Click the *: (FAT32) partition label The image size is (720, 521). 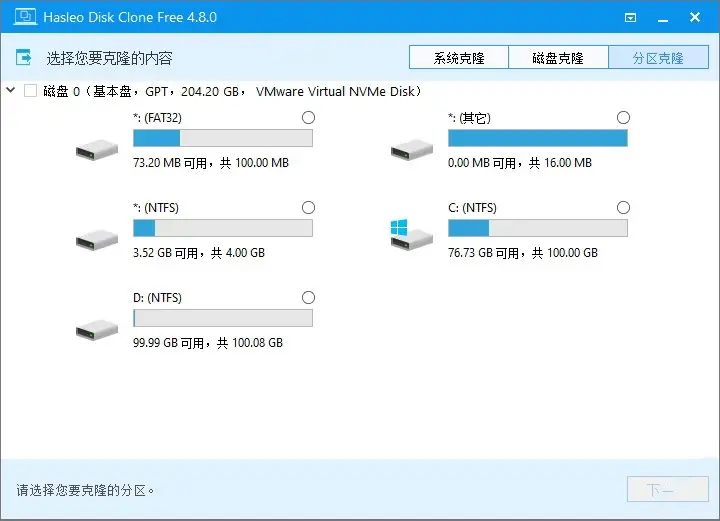tap(158, 118)
